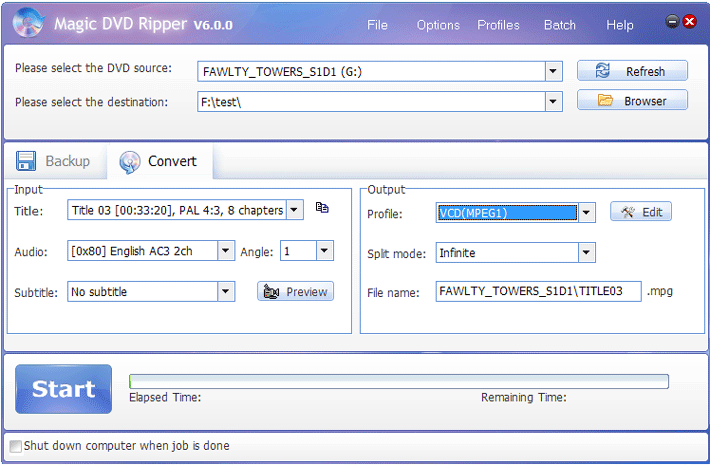This screenshot has width=710, height=465.
Task: Open the File menu
Action: (377, 25)
